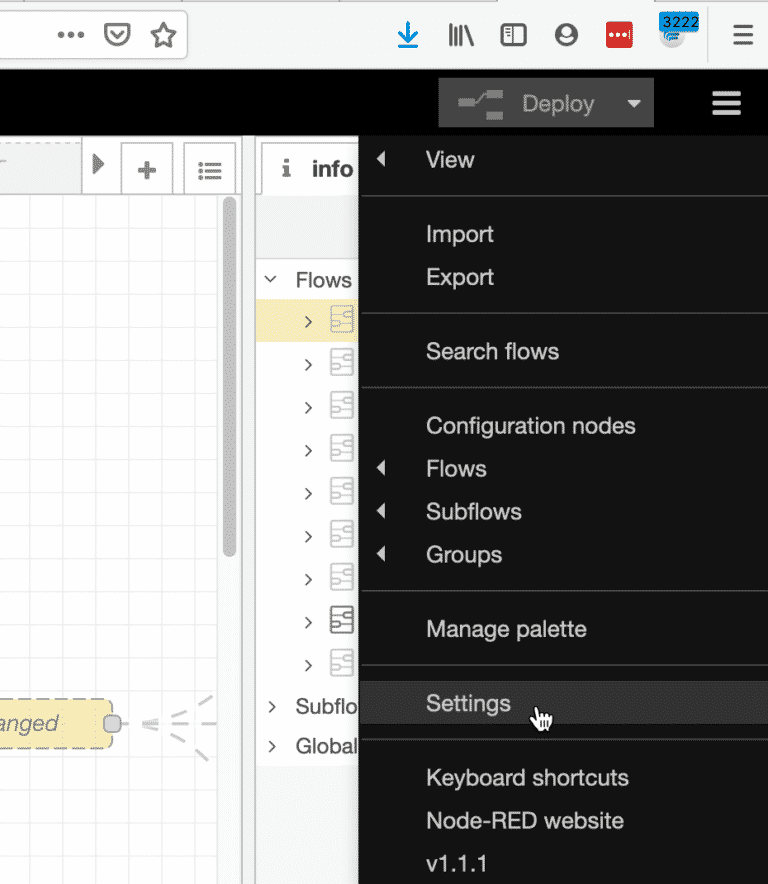768x884 pixels.
Task: Click the Deploy button
Action: click(x=527, y=103)
